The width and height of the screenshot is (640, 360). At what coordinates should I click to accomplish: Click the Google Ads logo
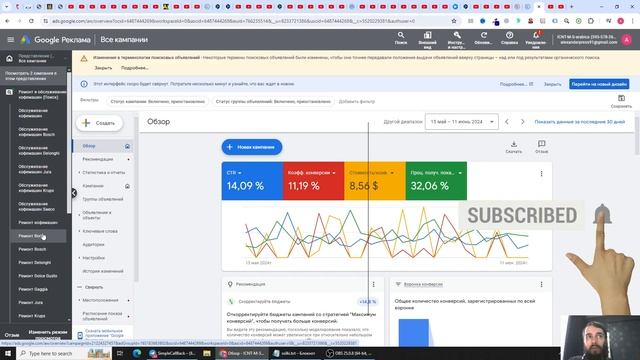click(x=25, y=40)
